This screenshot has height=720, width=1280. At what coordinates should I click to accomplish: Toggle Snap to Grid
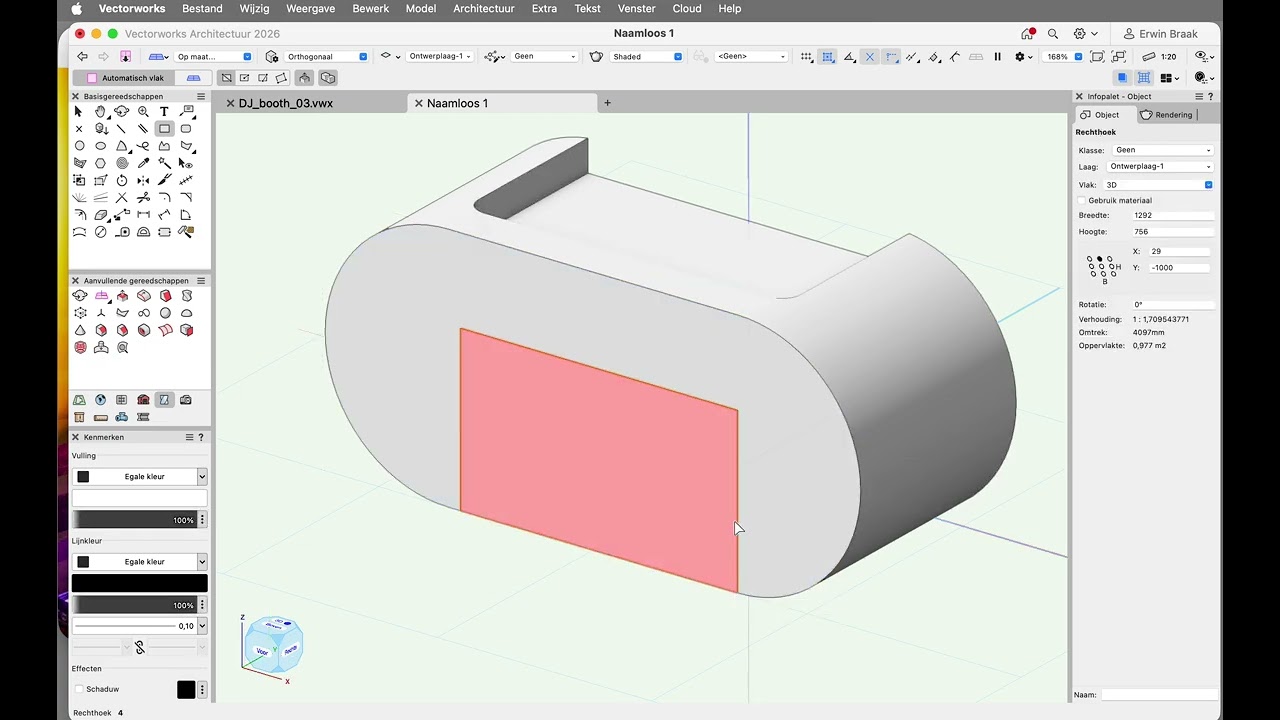pyautogui.click(x=806, y=57)
